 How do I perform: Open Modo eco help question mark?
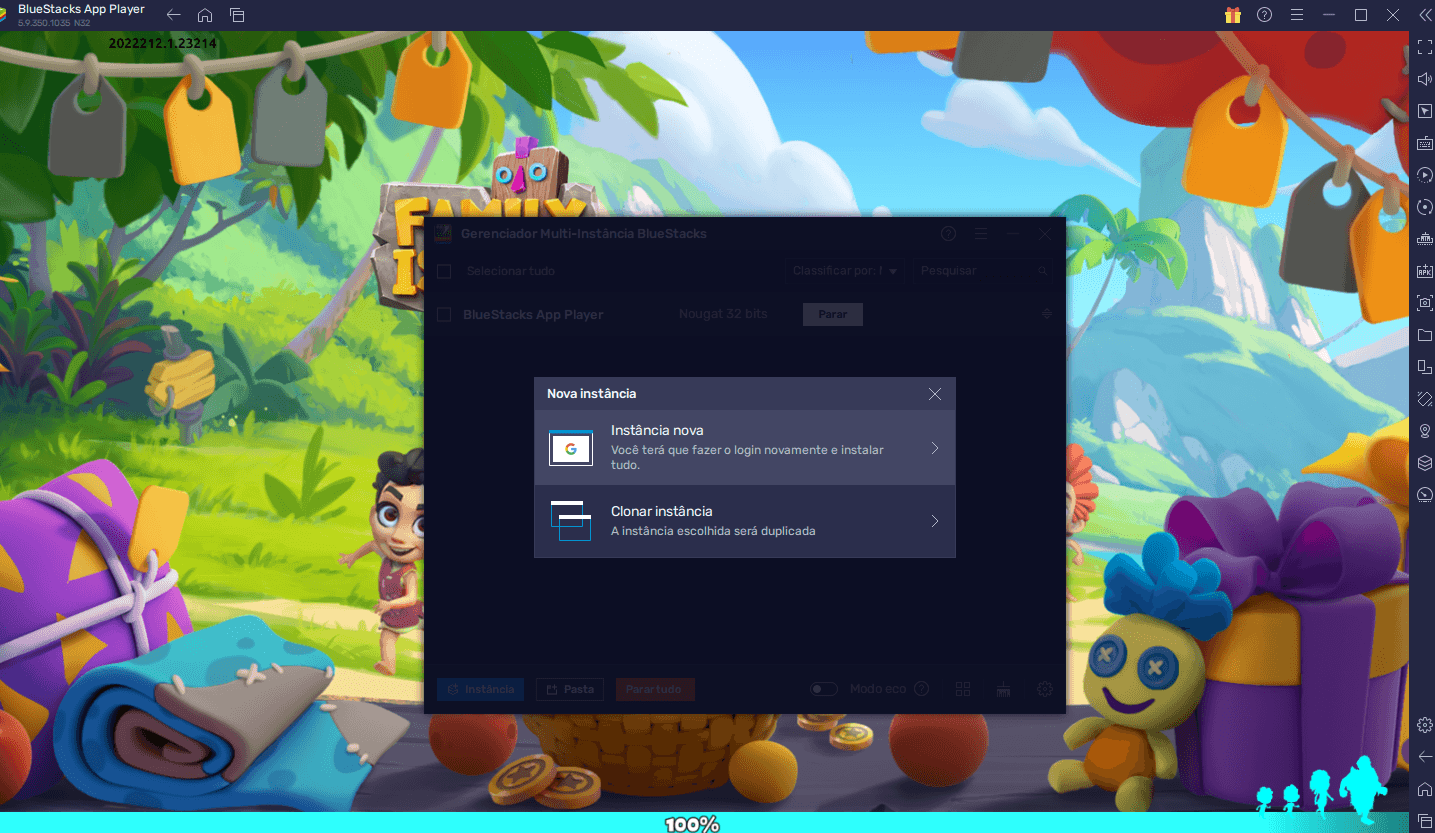pyautogui.click(x=922, y=689)
